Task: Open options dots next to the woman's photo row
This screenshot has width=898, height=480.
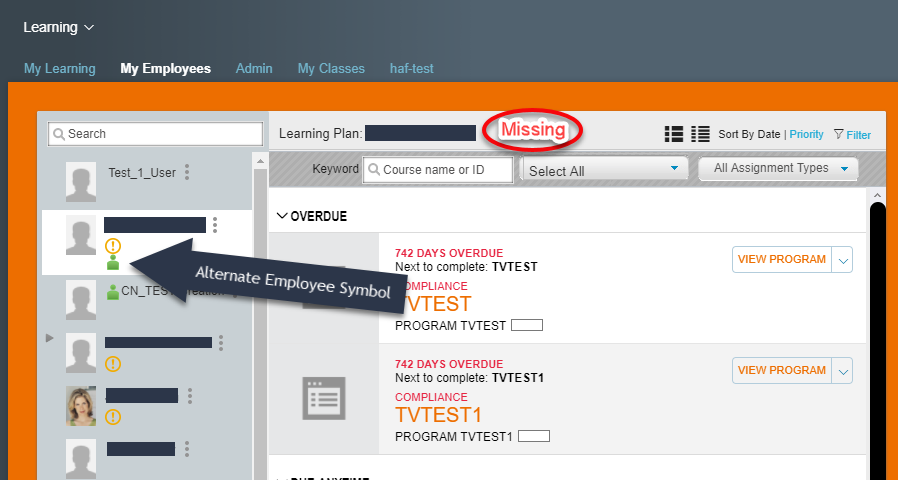Action: (x=190, y=396)
